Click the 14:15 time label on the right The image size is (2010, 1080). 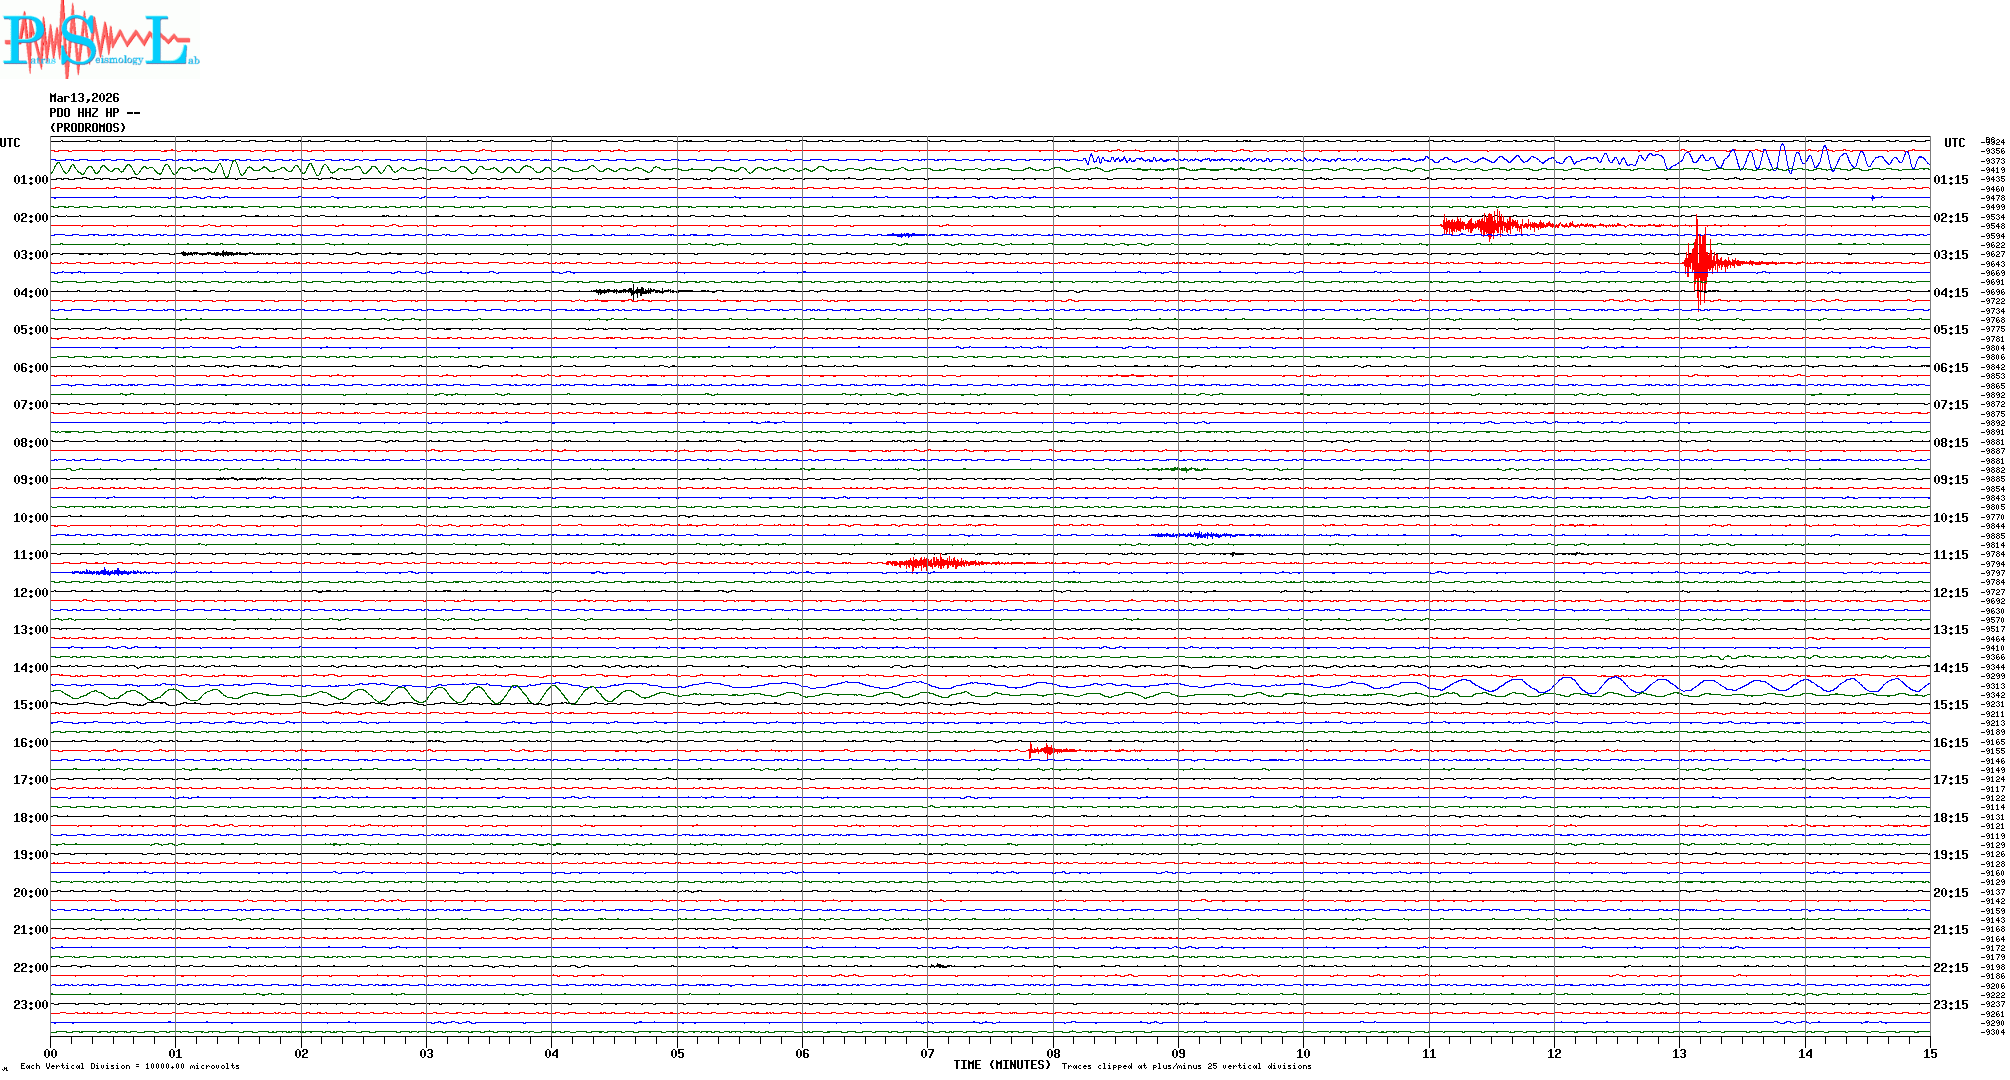tap(1950, 668)
